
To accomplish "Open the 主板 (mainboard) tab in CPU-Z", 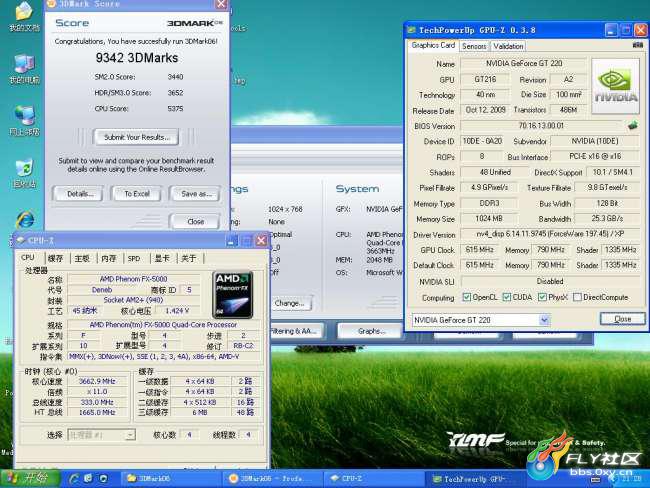I will [82, 258].
